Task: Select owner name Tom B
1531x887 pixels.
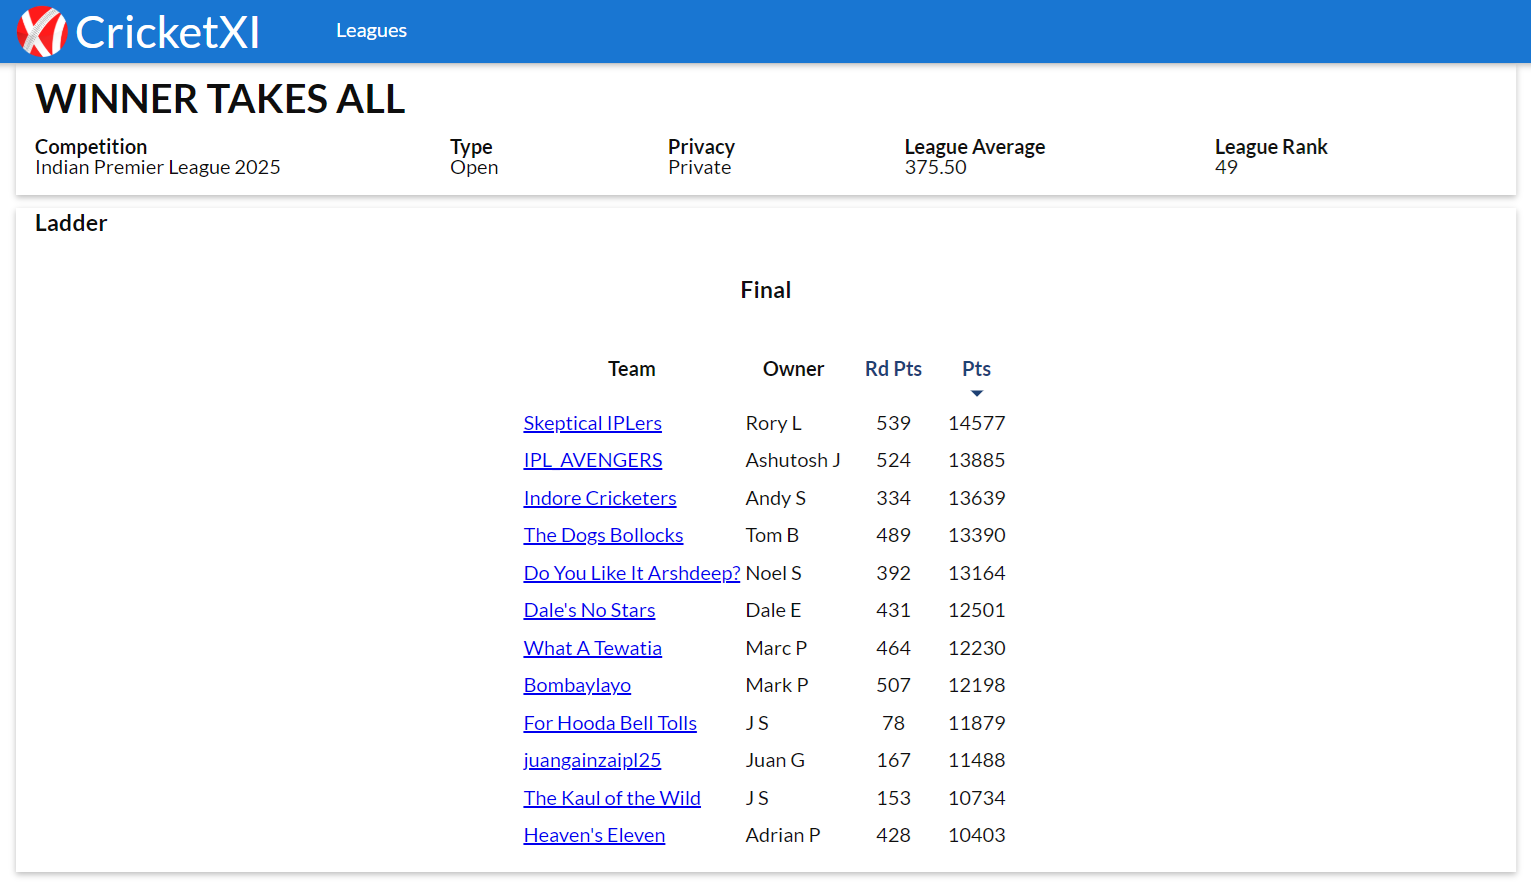Action: (772, 535)
